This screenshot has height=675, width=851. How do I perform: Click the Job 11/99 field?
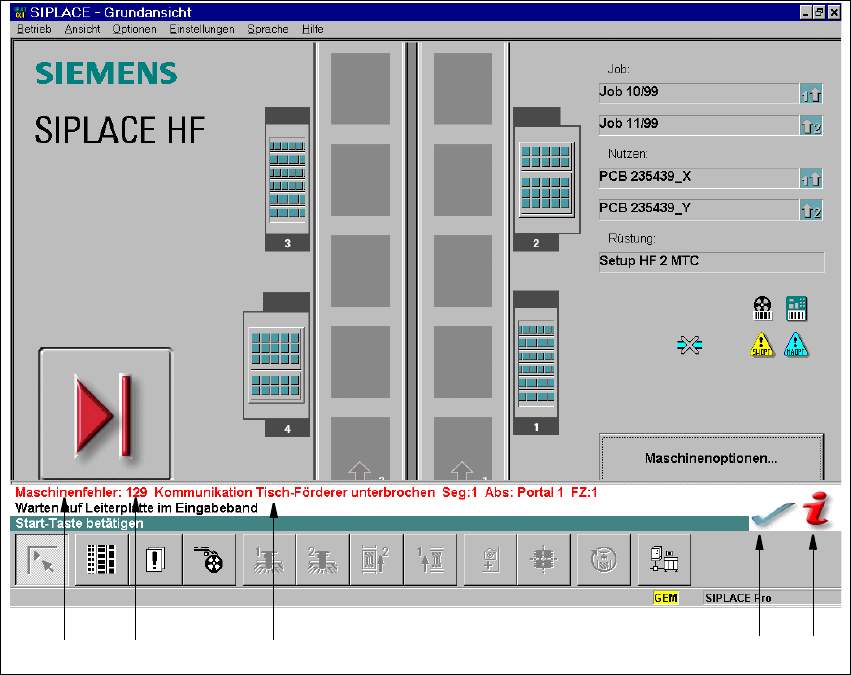(699, 125)
